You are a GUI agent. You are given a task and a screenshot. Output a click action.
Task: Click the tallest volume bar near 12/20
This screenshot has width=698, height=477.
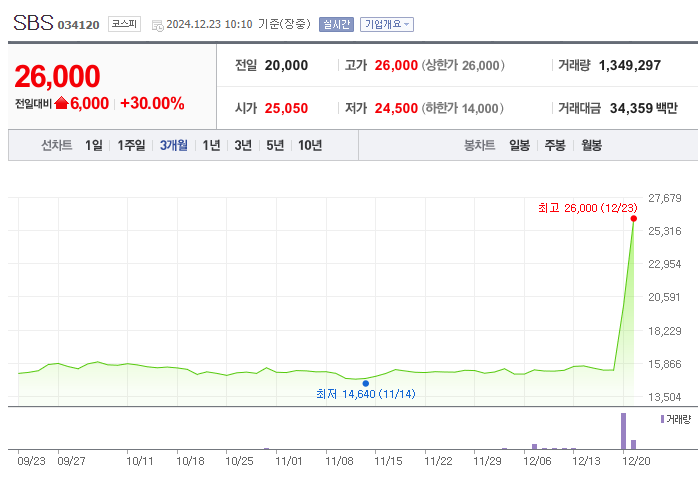623,431
